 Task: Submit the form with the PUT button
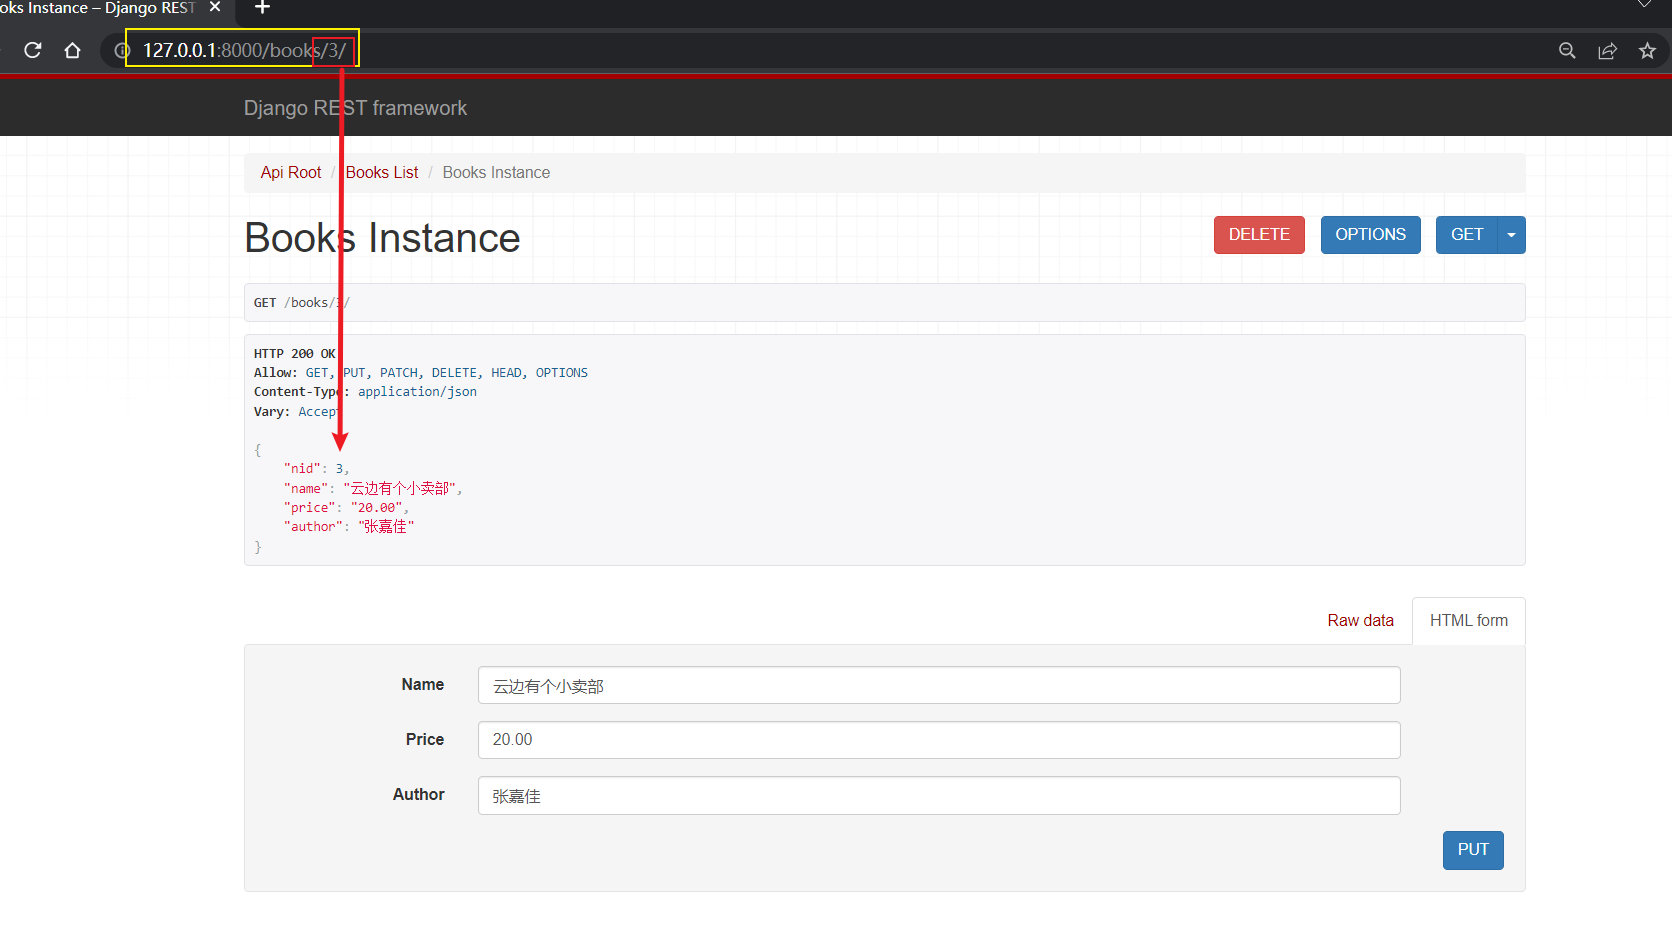click(x=1473, y=850)
